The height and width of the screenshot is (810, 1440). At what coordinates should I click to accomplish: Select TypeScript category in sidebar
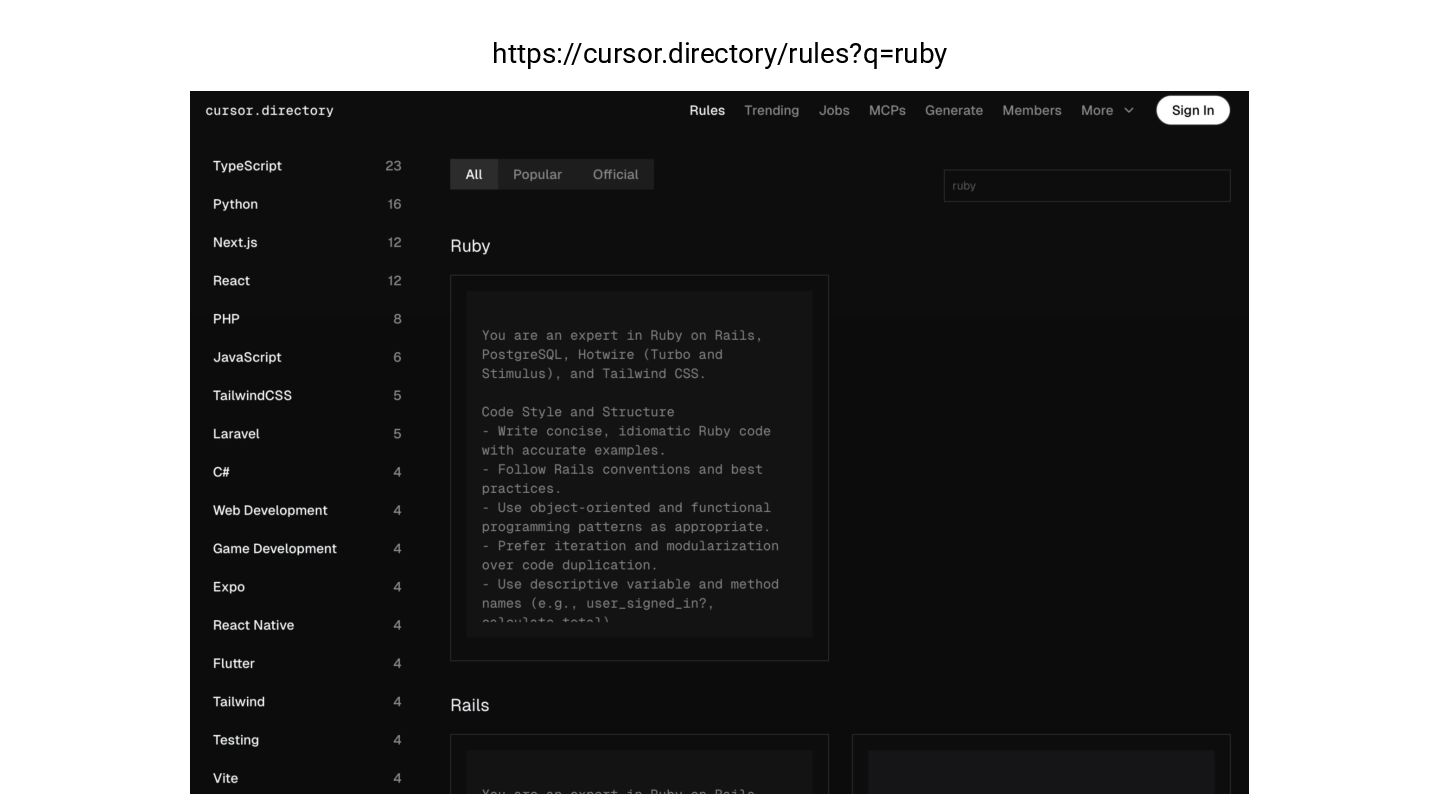pyautogui.click(x=307, y=166)
